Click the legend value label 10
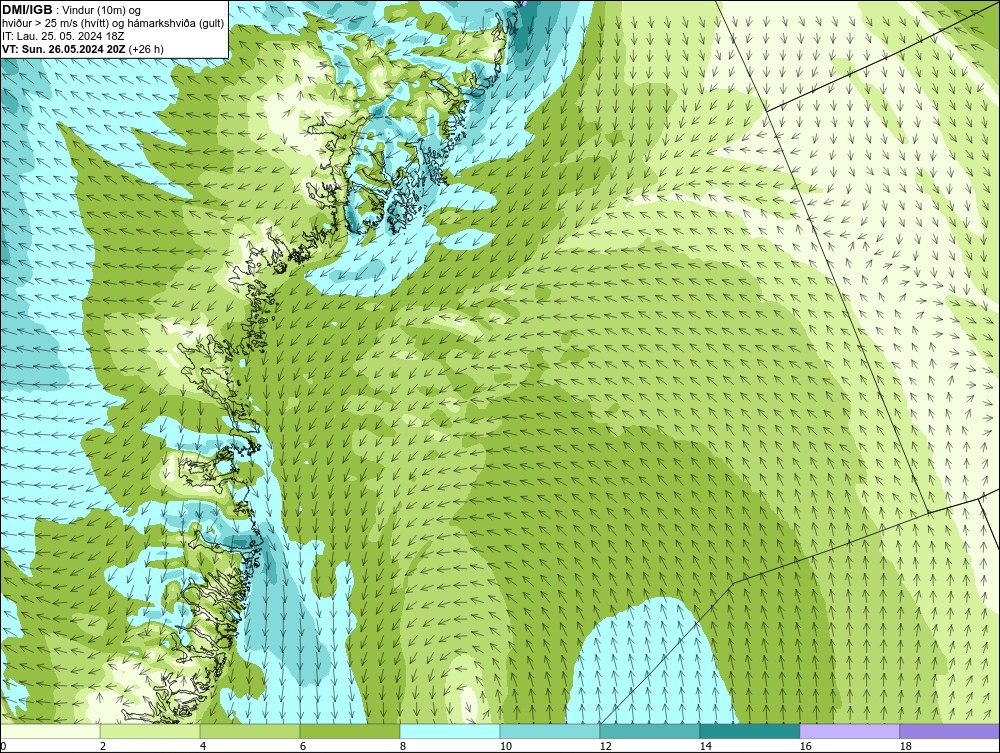The image size is (1000, 753). 505,746
